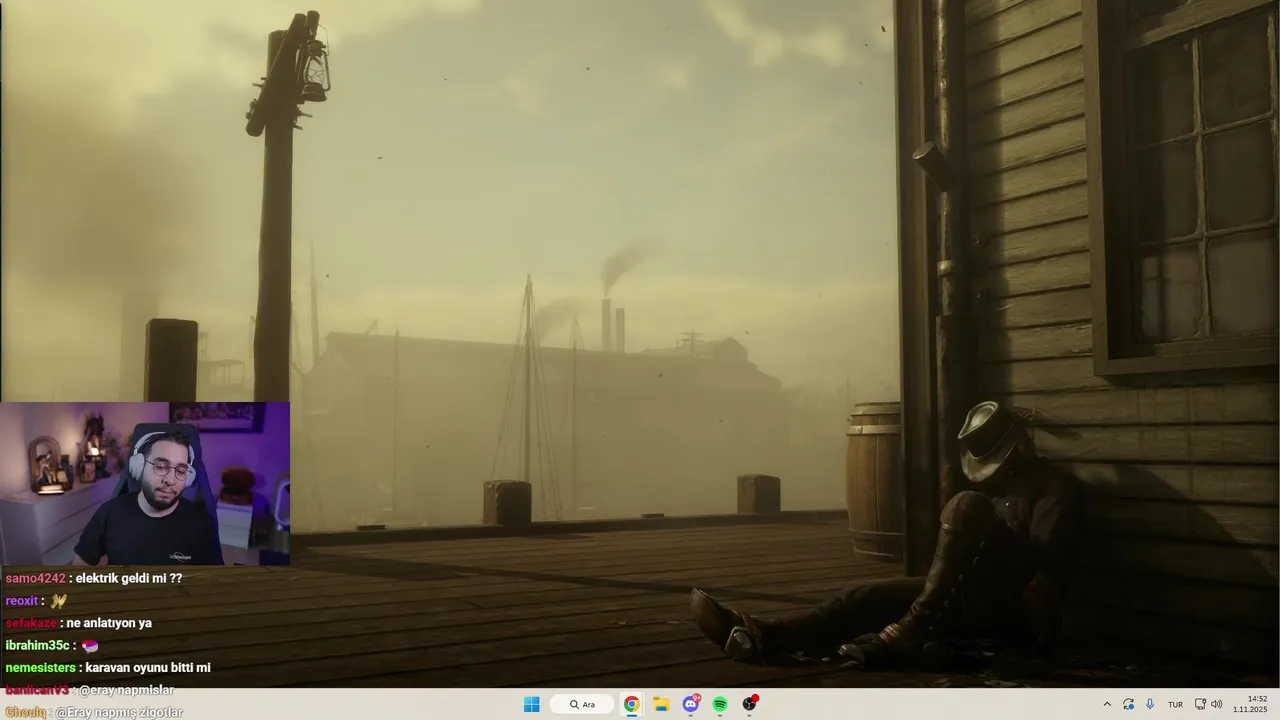The height and width of the screenshot is (720, 1280).
Task: Expand the hidden system tray icons chevron
Action: coord(1107,704)
